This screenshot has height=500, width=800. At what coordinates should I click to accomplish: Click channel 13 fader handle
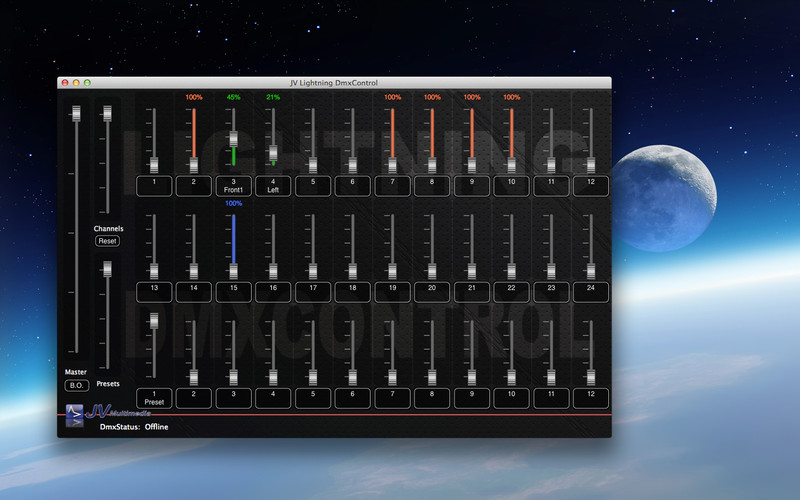154,271
